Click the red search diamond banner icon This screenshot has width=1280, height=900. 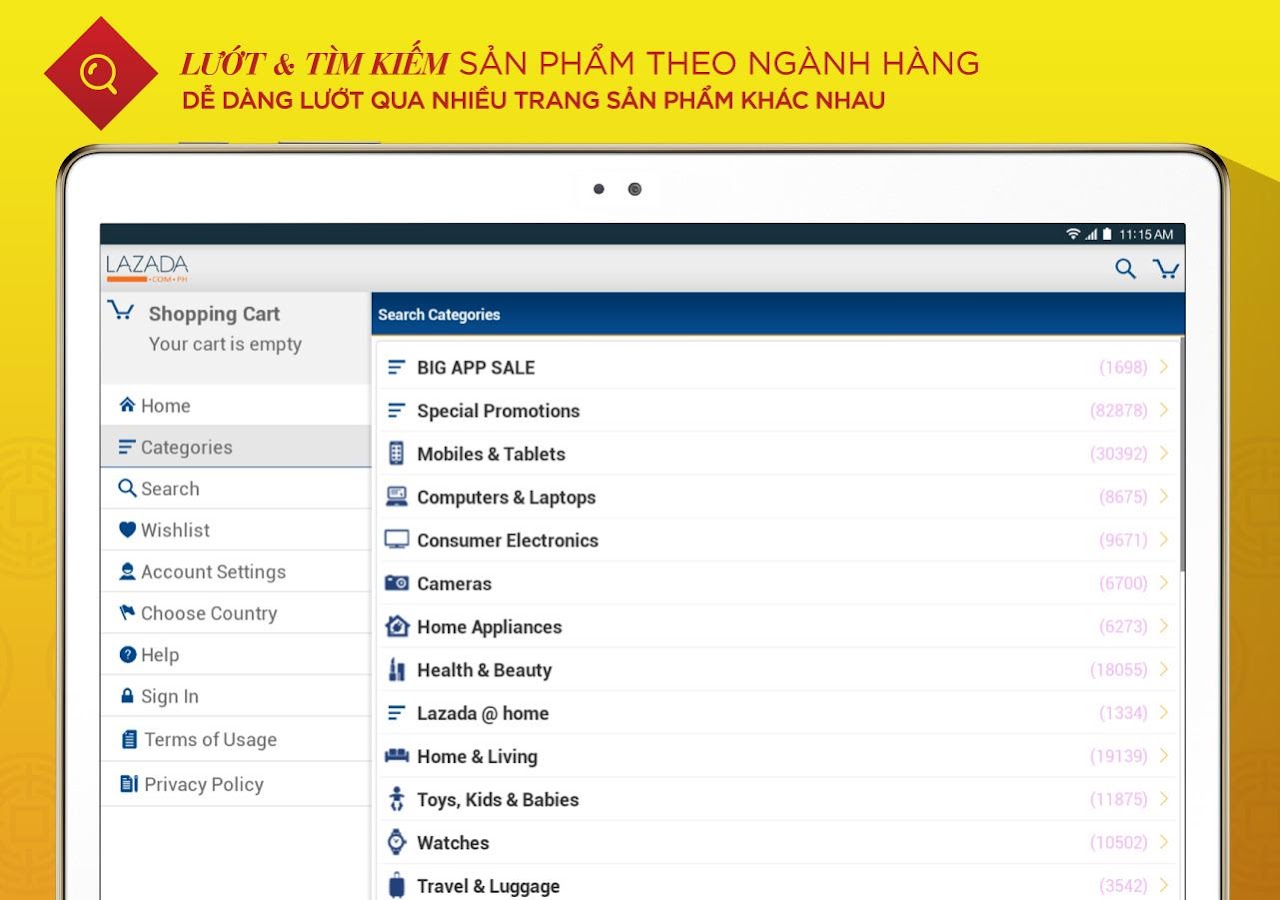tap(100, 73)
